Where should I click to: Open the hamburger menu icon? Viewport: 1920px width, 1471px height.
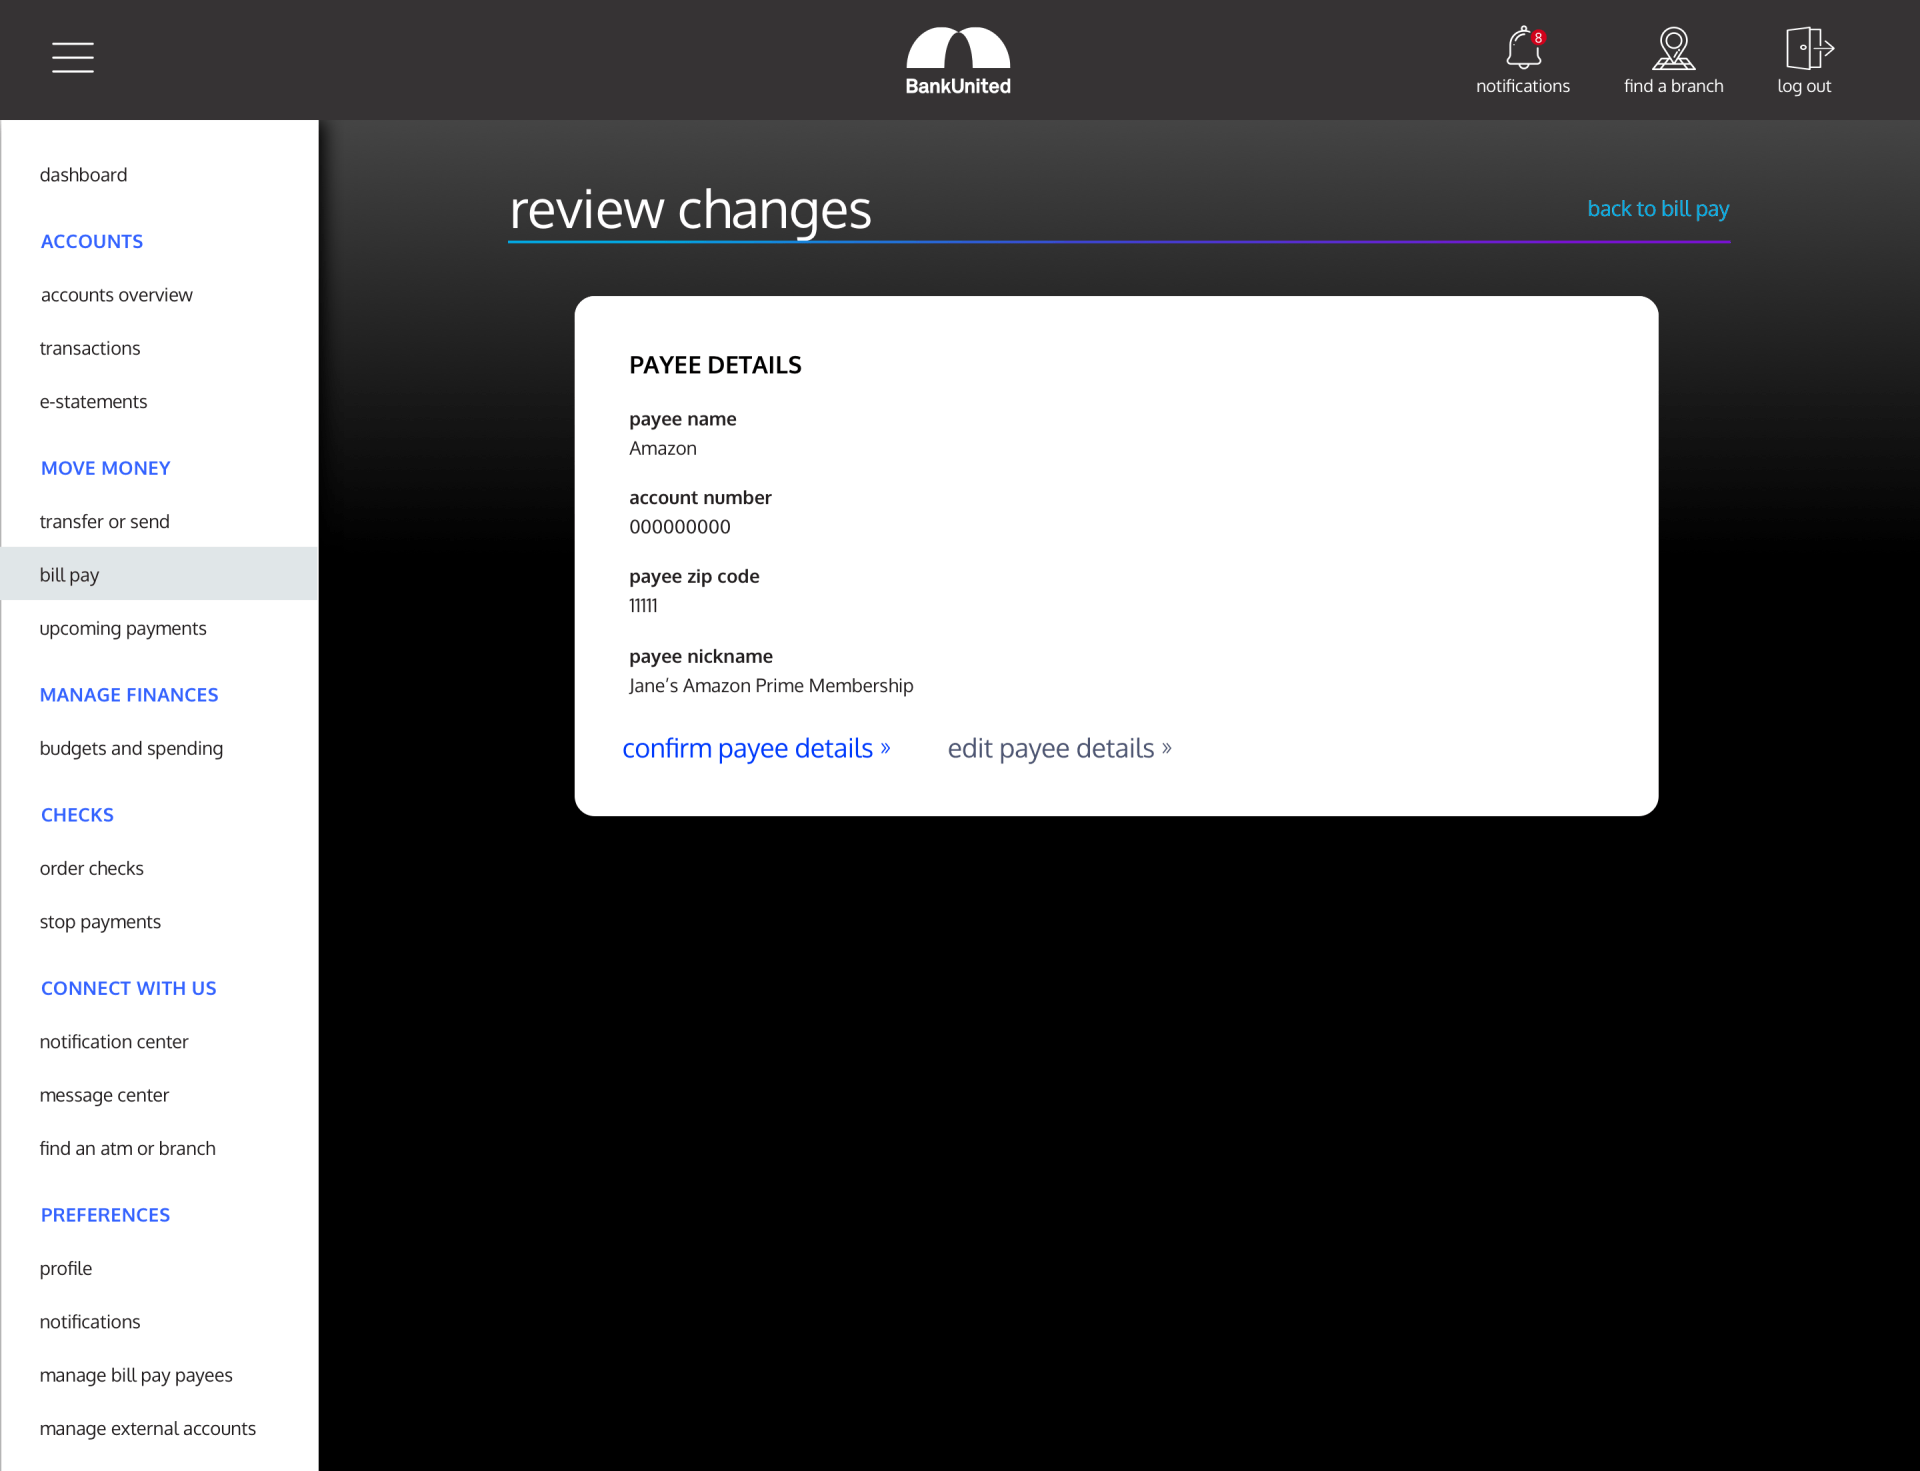coord(73,58)
